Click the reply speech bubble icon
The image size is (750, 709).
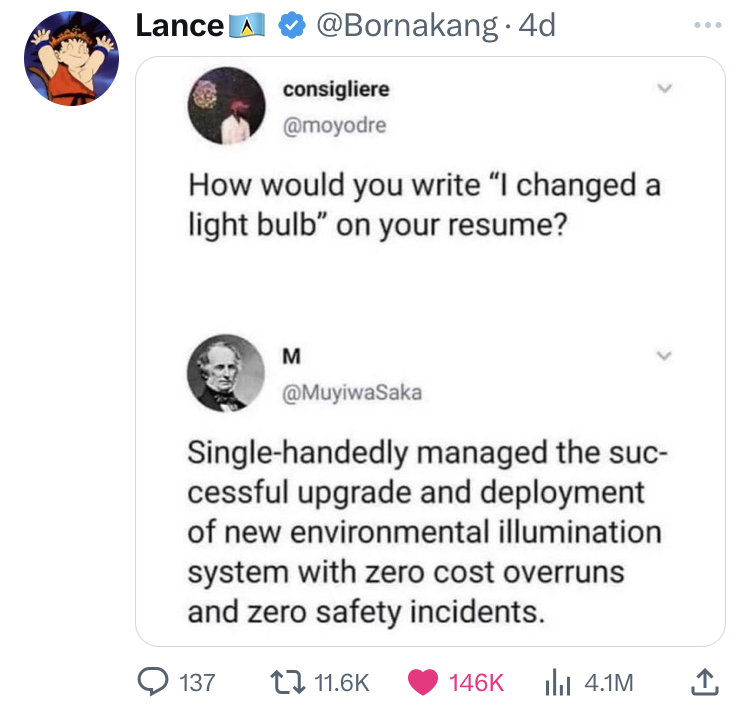tap(154, 682)
